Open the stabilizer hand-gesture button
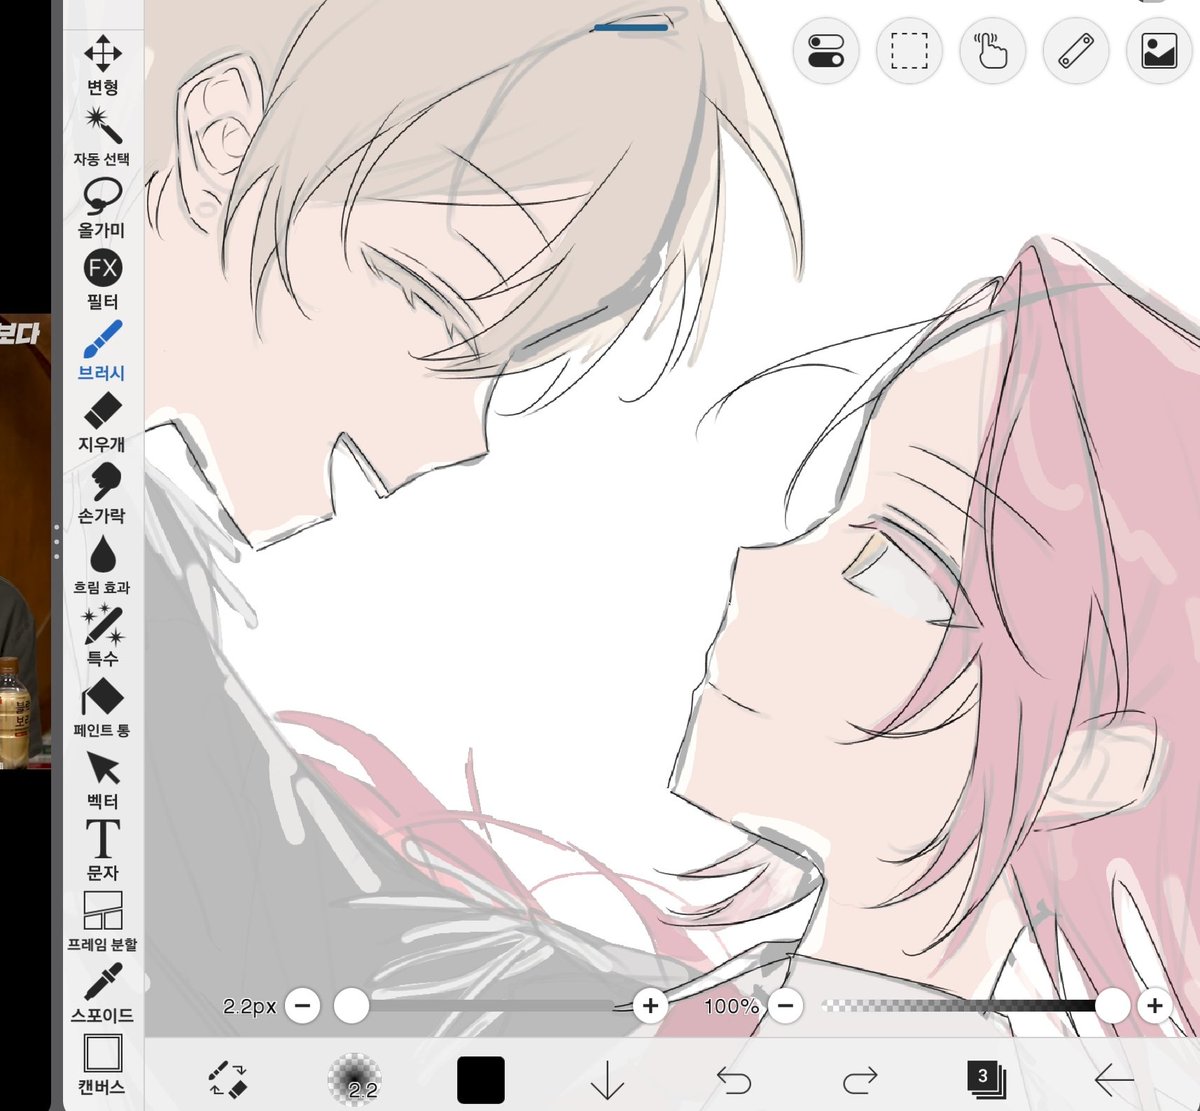This screenshot has width=1200, height=1111. tap(992, 51)
